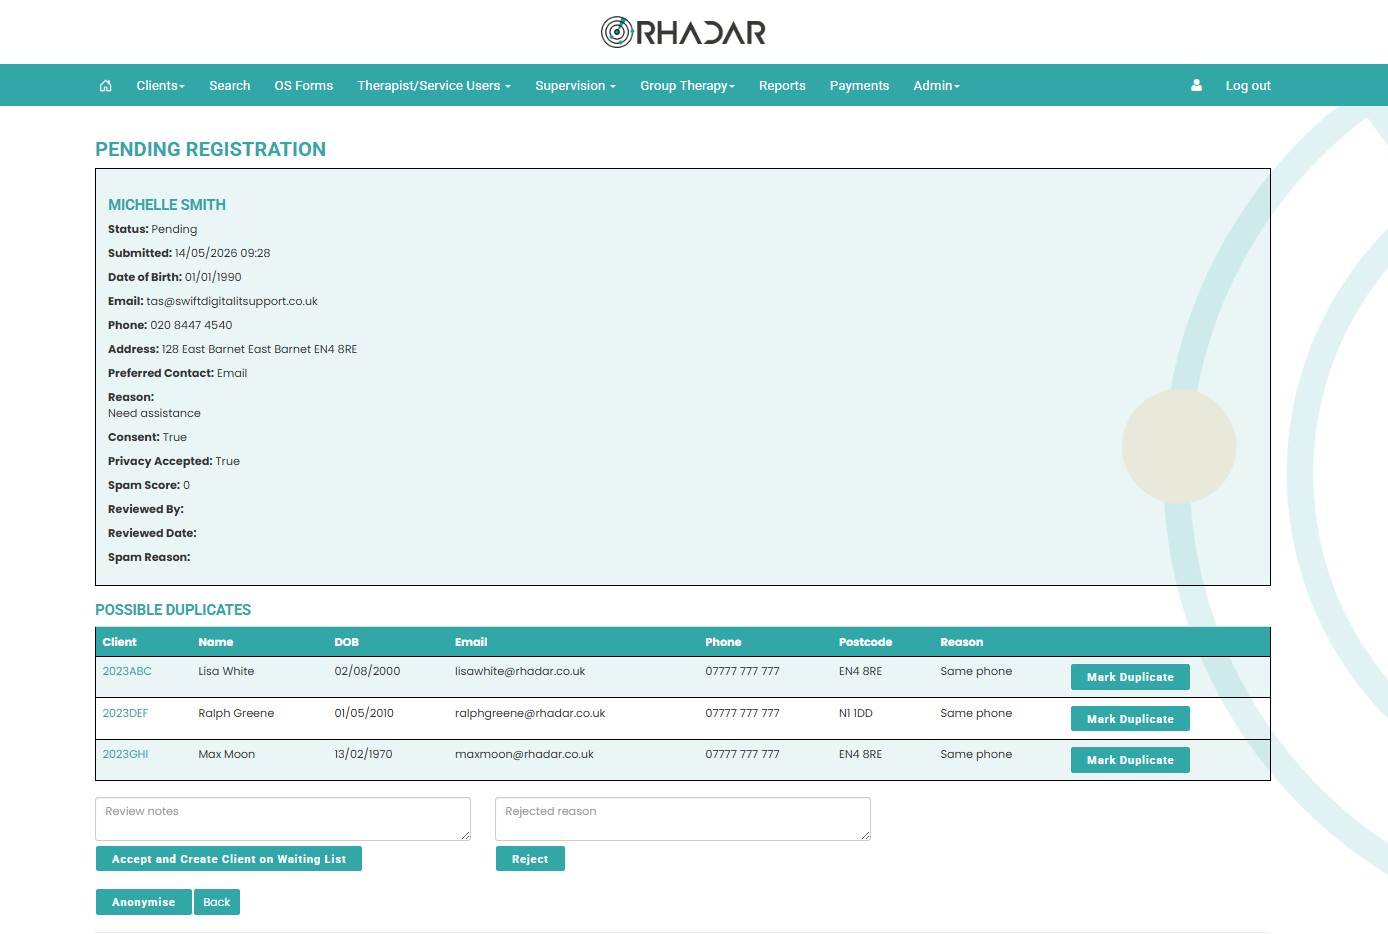Open user profile icon in navbar
The height and width of the screenshot is (934, 1388).
point(1196,86)
